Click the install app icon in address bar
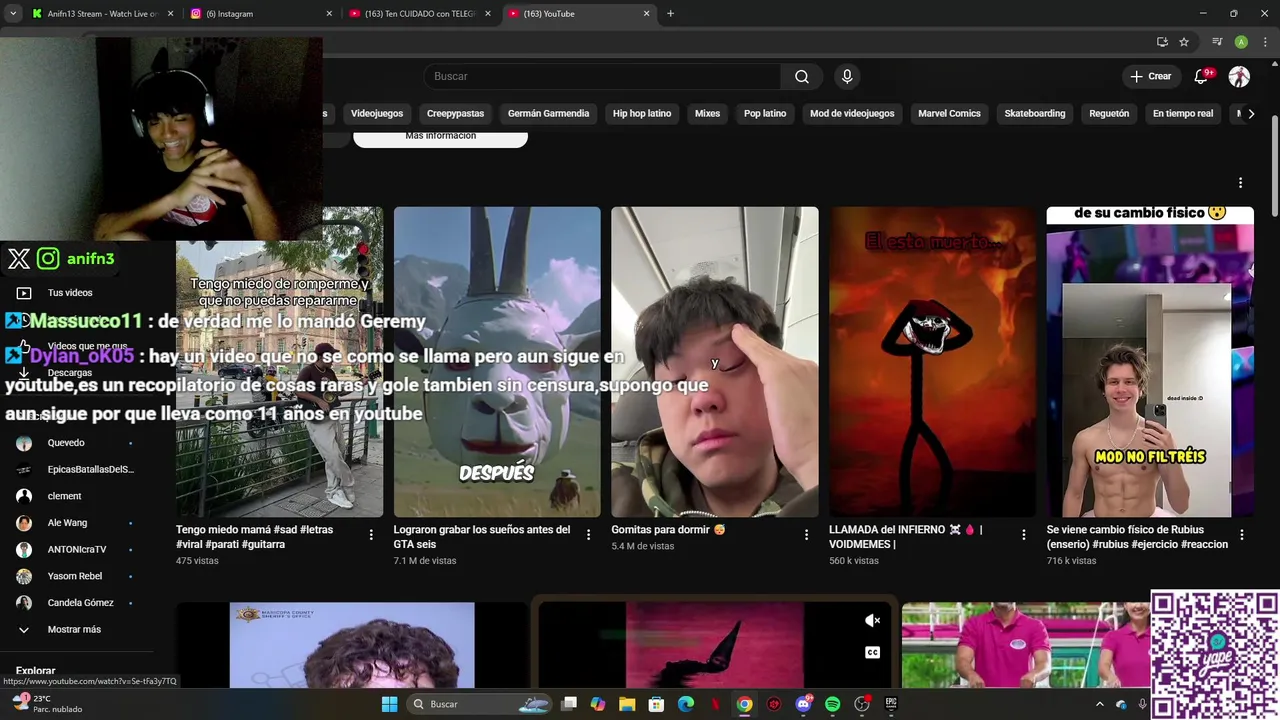The width and height of the screenshot is (1280, 720). (x=1162, y=42)
